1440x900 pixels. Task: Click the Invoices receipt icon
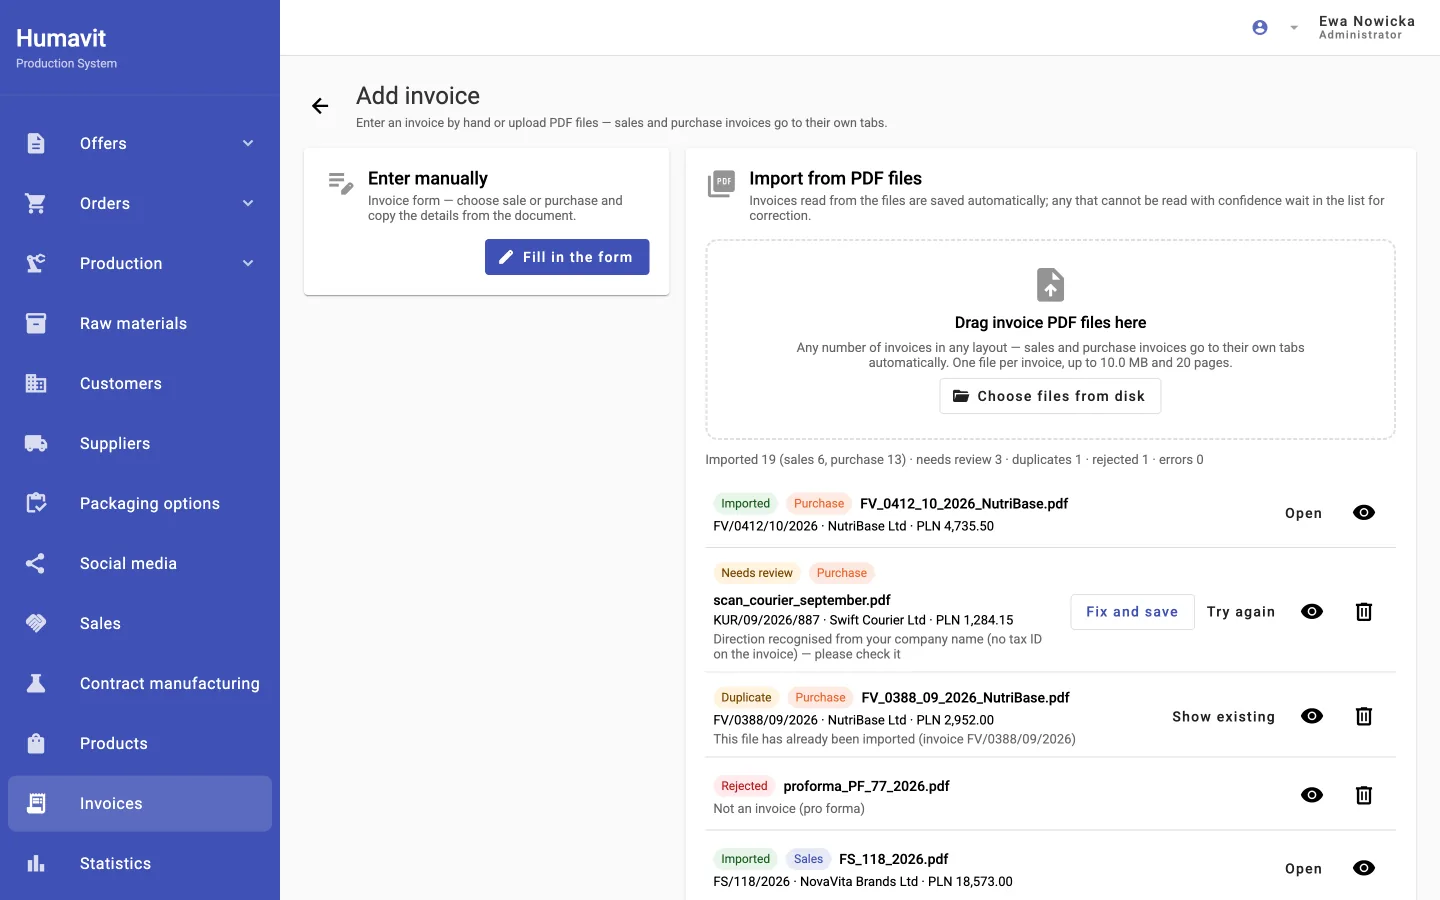coord(36,803)
